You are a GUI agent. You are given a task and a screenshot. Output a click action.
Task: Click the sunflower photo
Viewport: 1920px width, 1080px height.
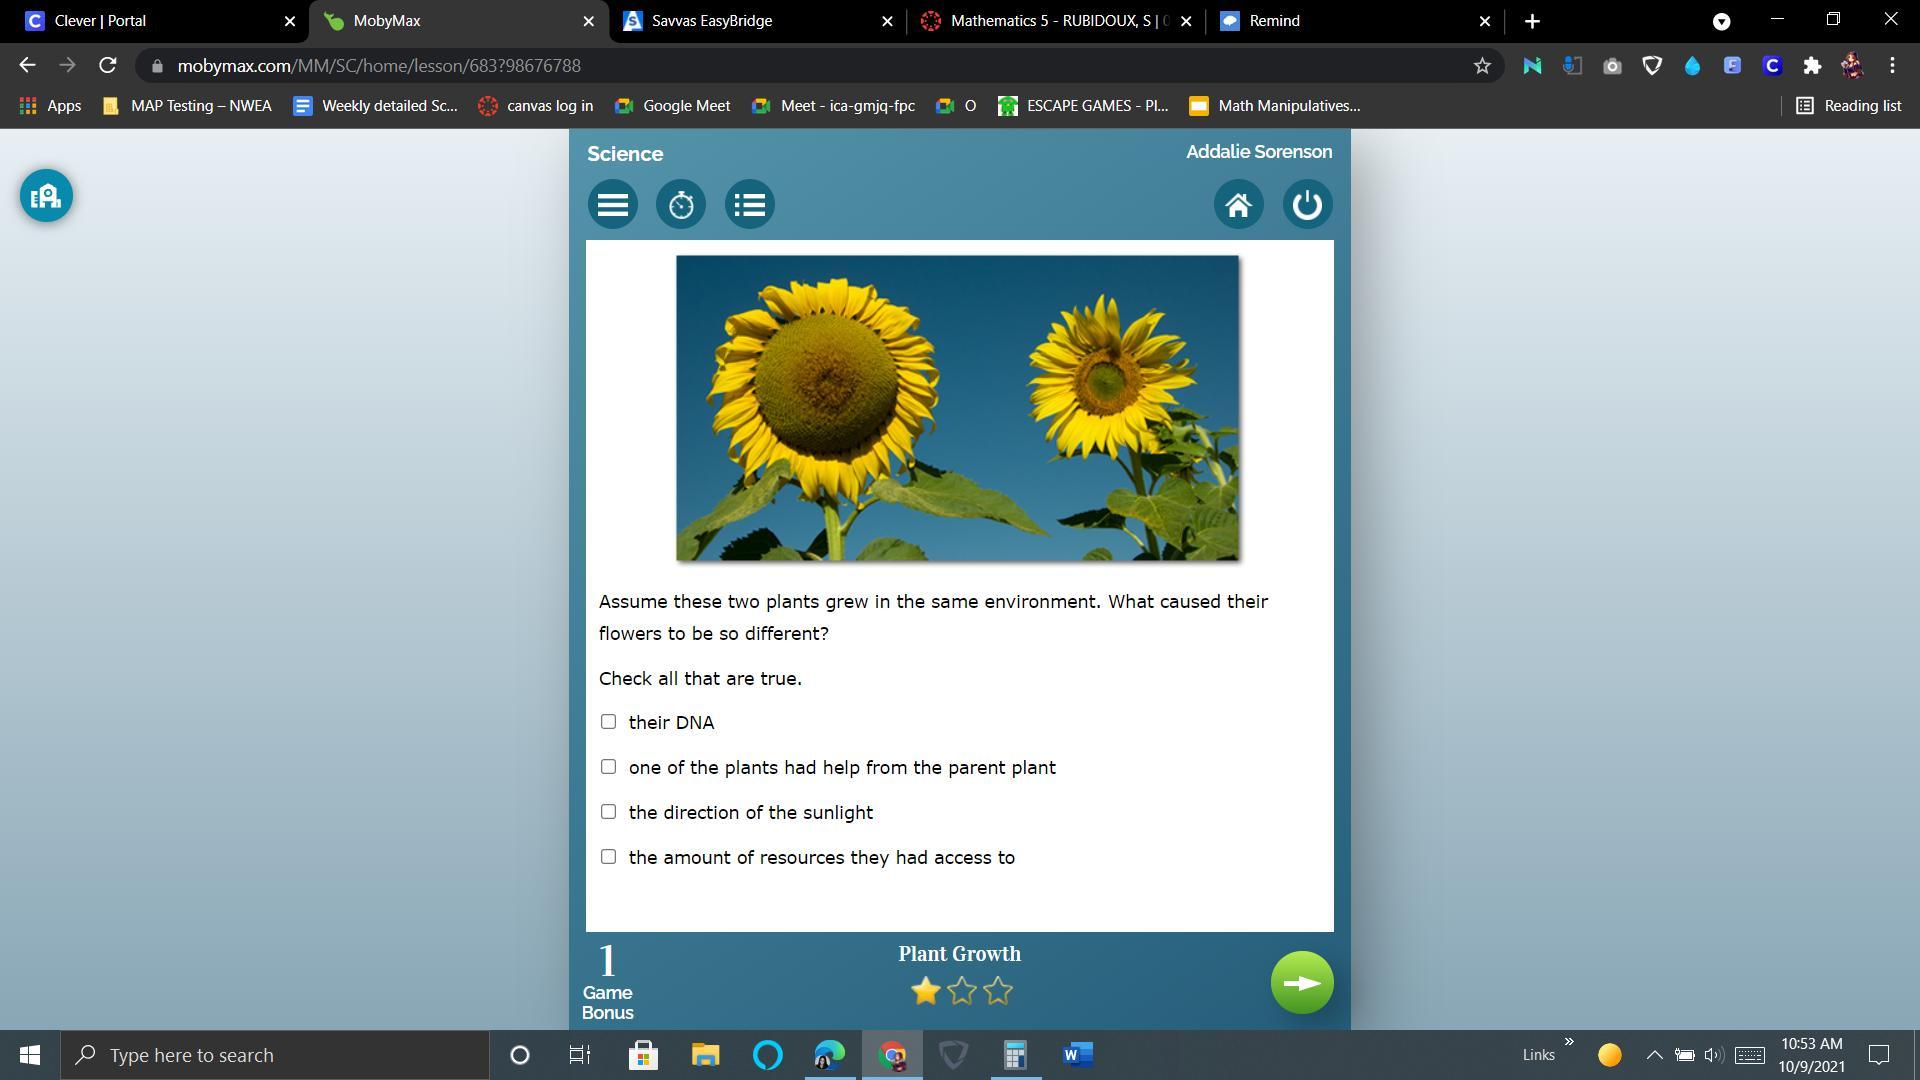point(957,408)
